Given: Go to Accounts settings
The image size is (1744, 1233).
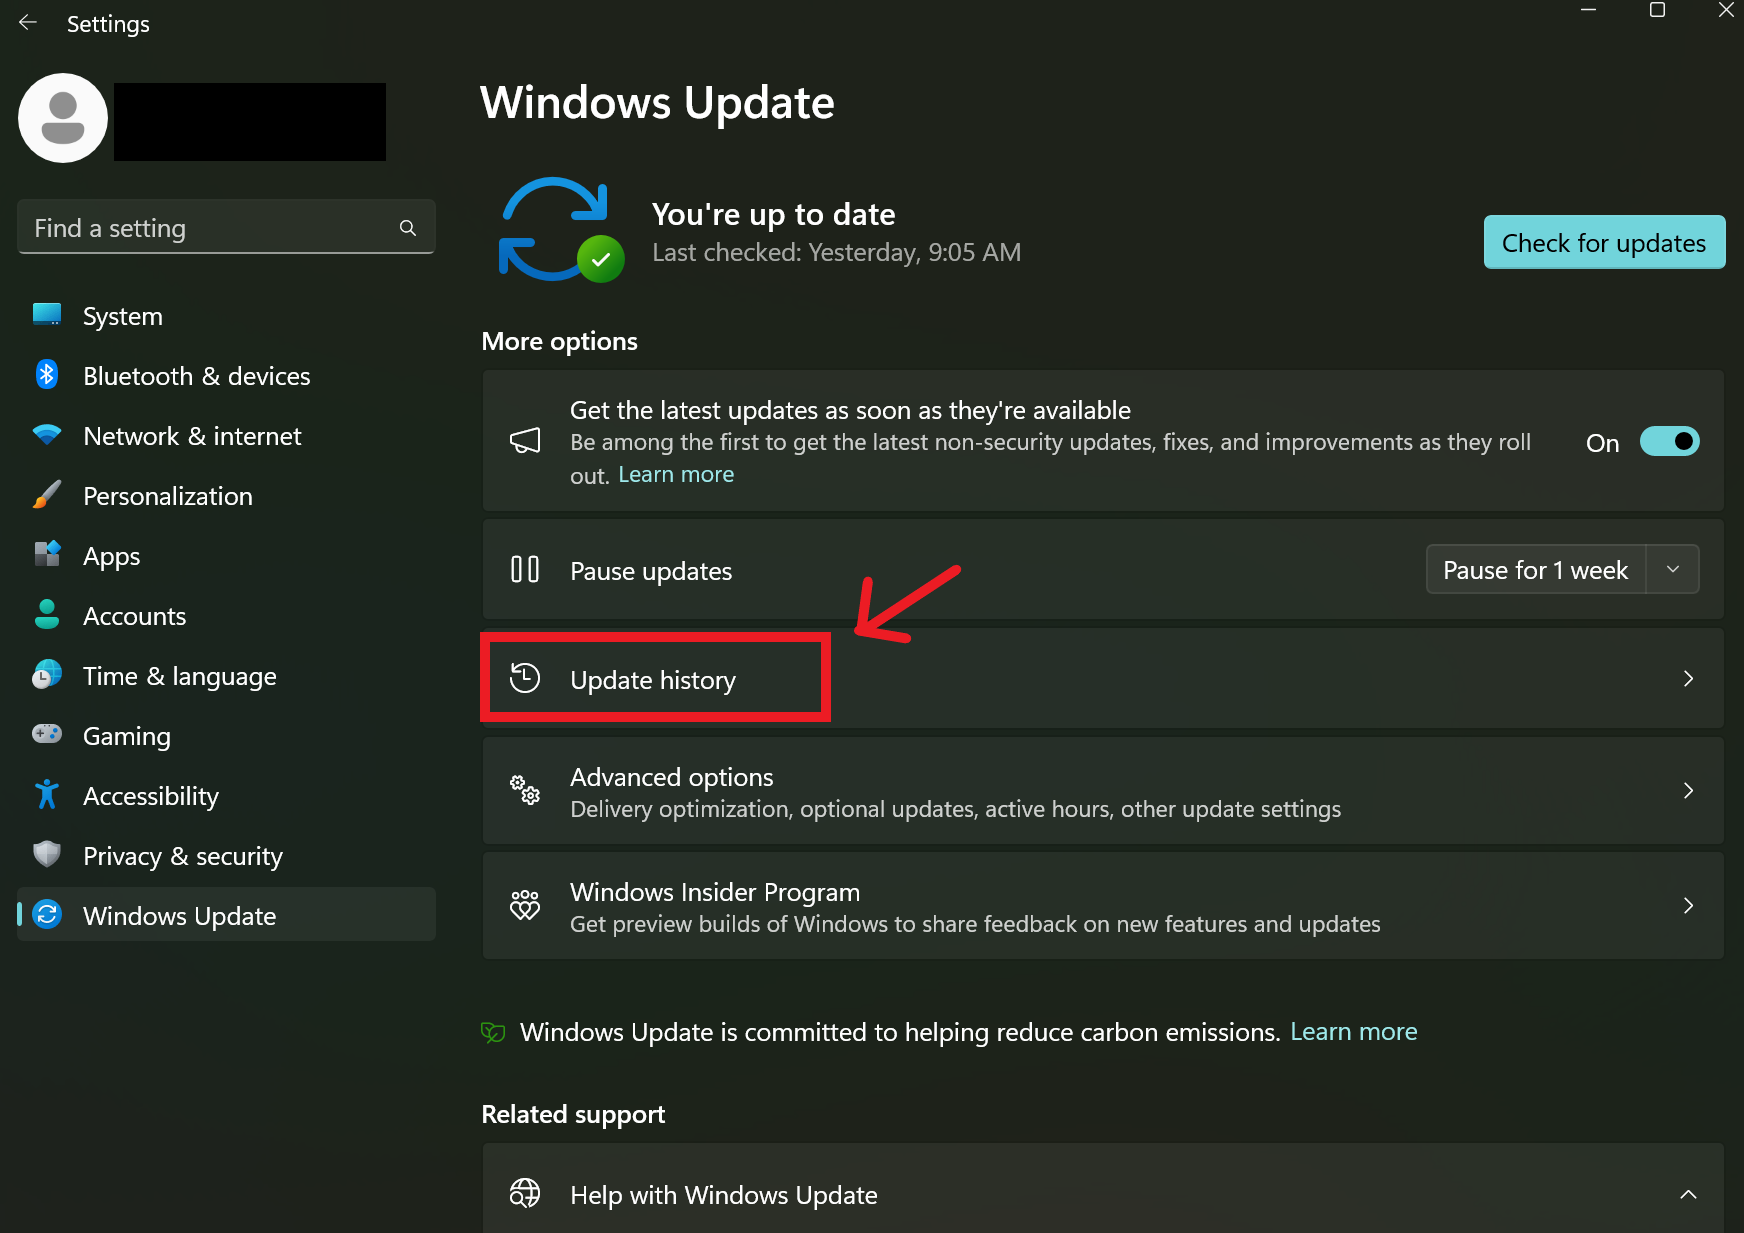Looking at the screenshot, I should [134, 616].
